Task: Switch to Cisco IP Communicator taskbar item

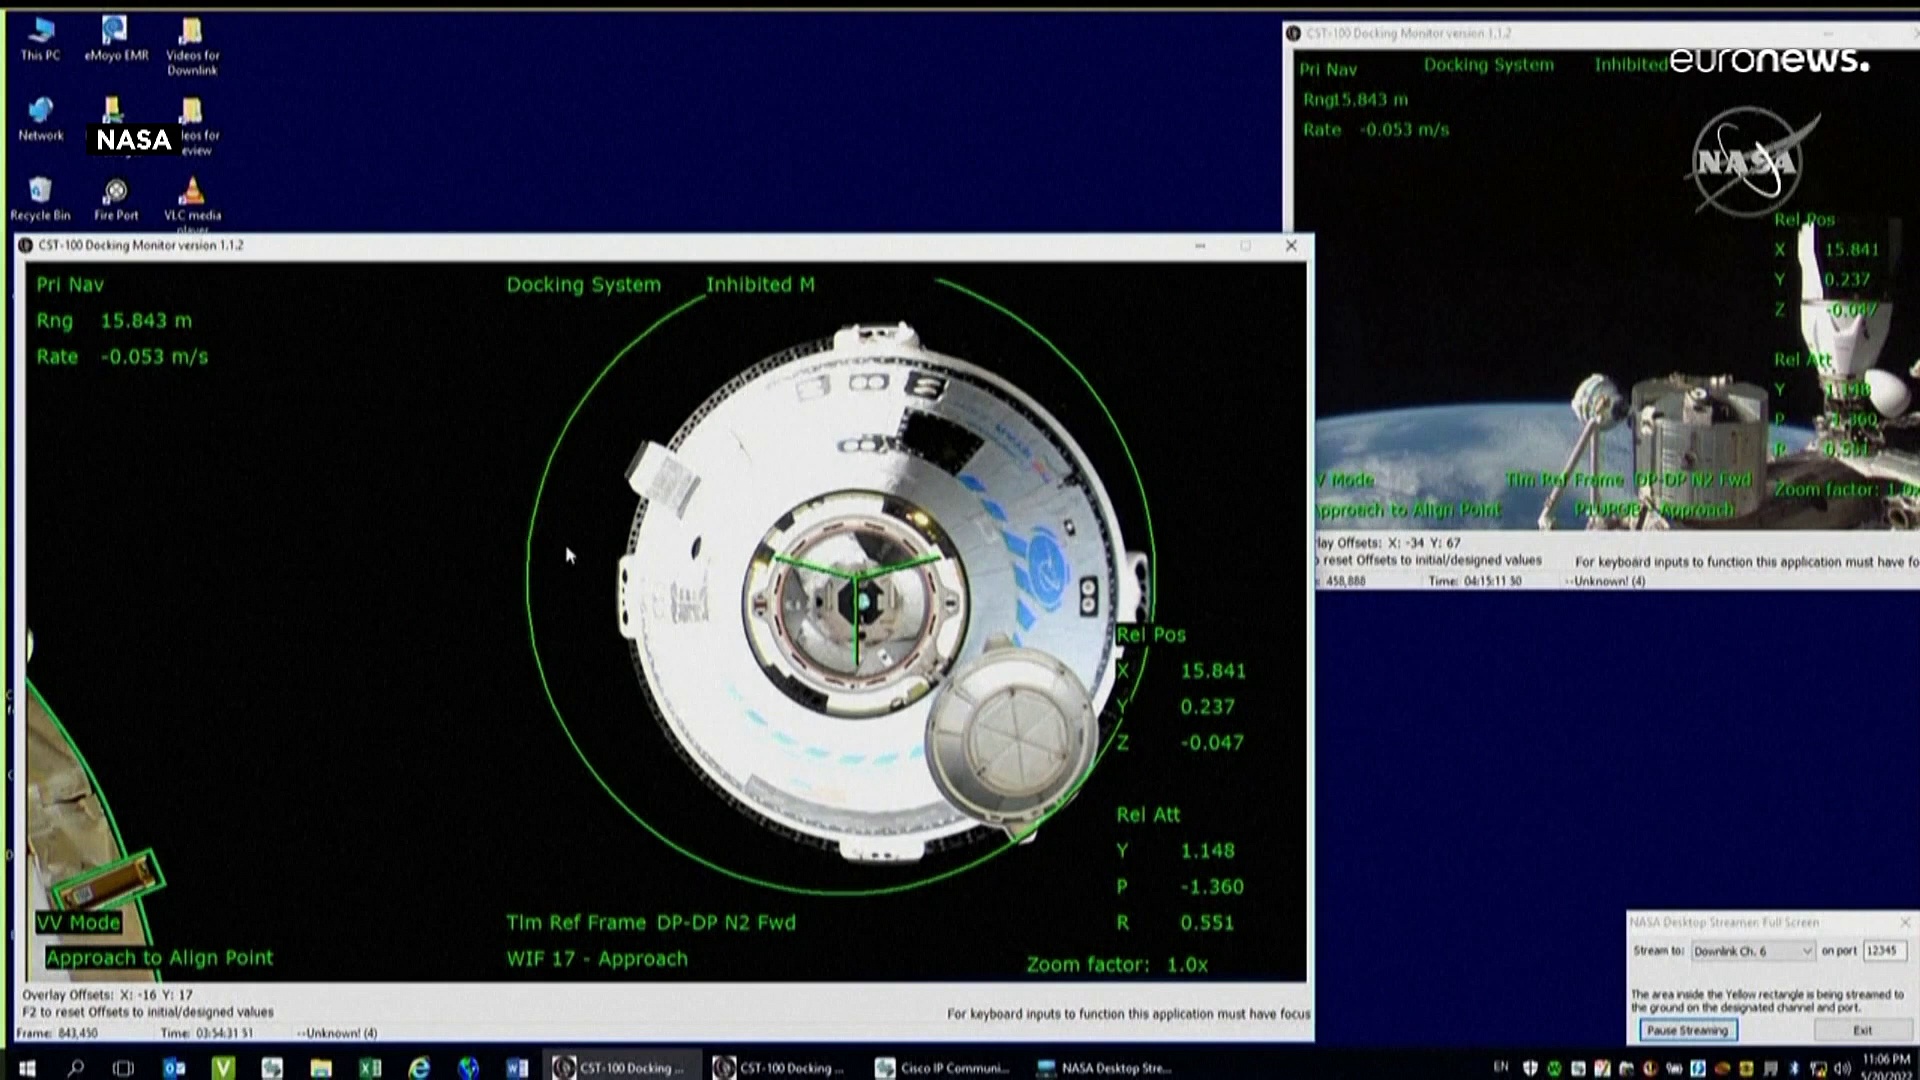Action: (x=942, y=1068)
